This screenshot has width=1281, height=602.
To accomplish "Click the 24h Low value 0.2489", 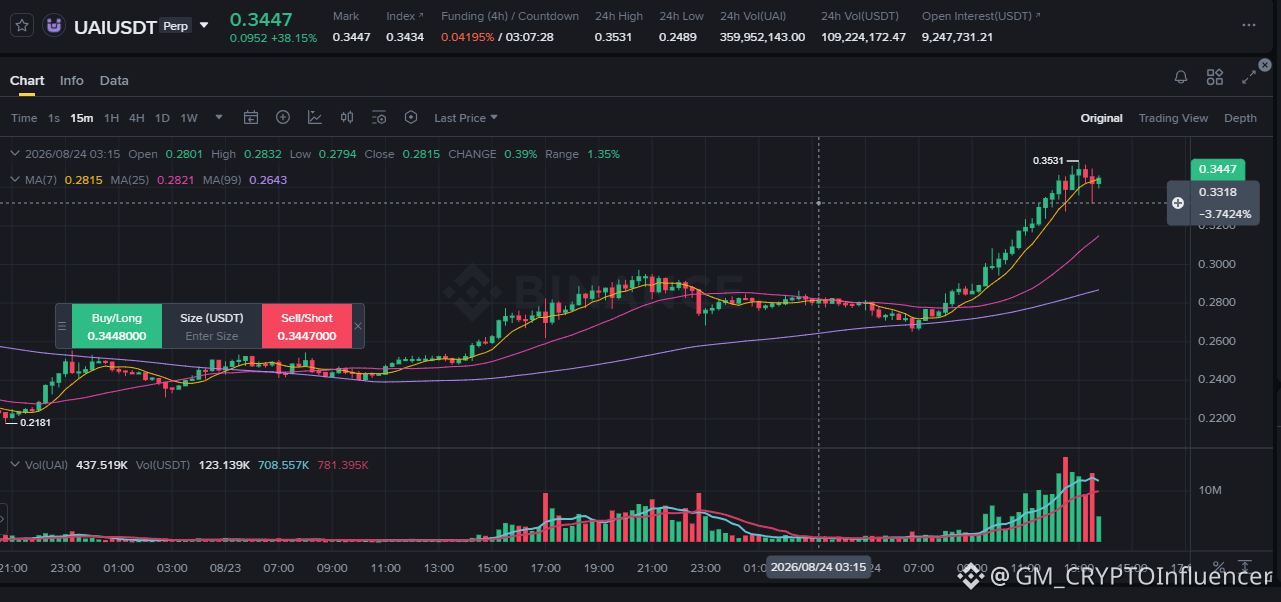I will click(x=677, y=37).
